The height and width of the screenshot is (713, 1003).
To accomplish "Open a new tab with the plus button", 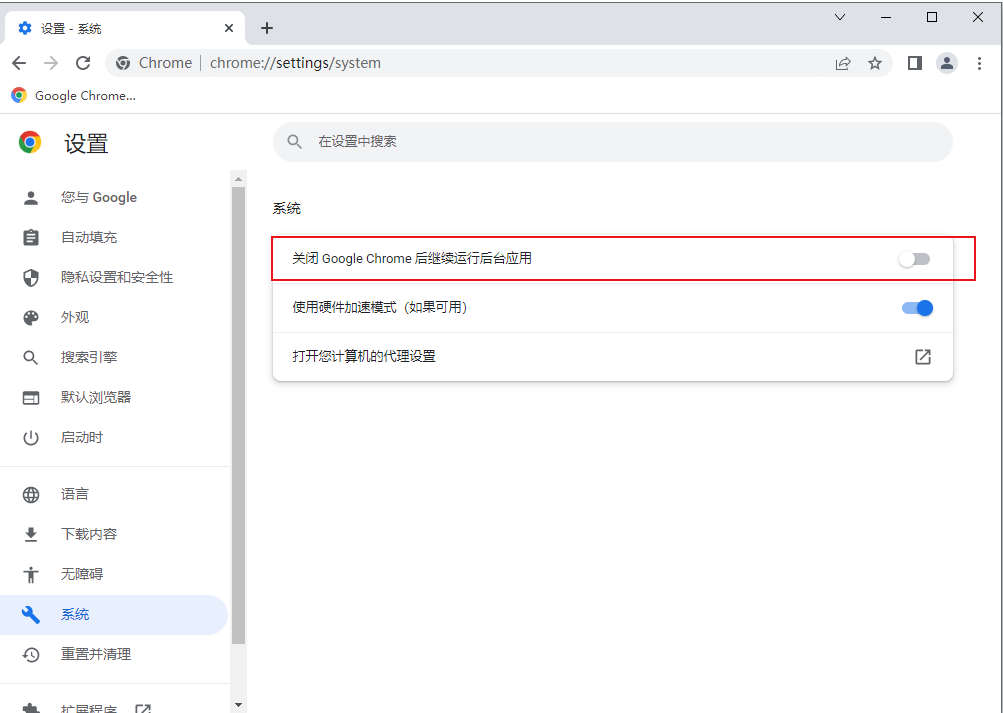I will pyautogui.click(x=267, y=28).
